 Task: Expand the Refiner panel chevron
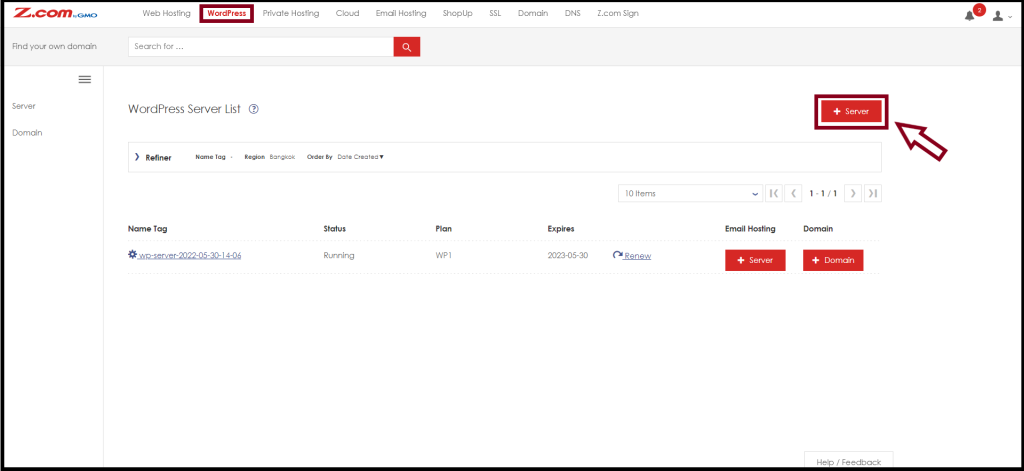point(137,157)
